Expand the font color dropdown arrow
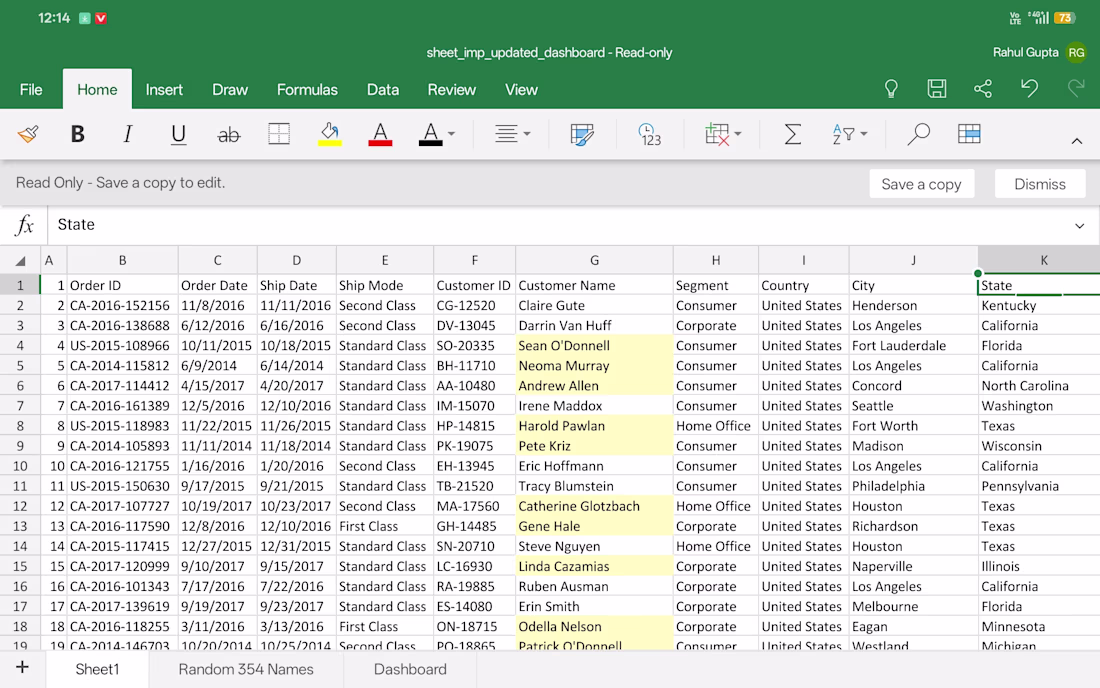 [x=451, y=133]
